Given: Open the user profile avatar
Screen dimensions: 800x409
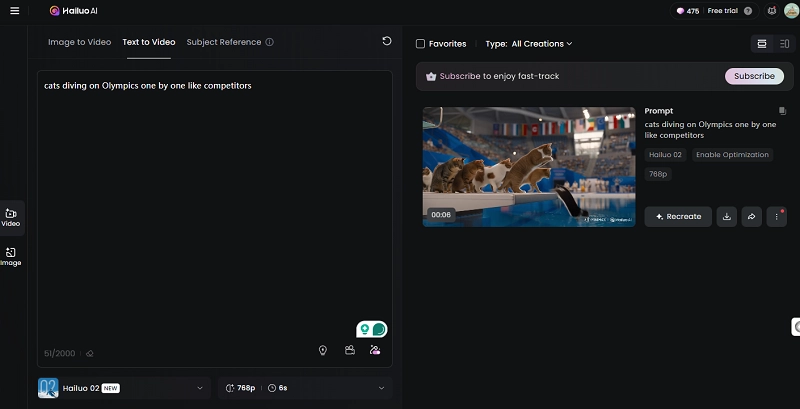Looking at the screenshot, I should coord(791,11).
